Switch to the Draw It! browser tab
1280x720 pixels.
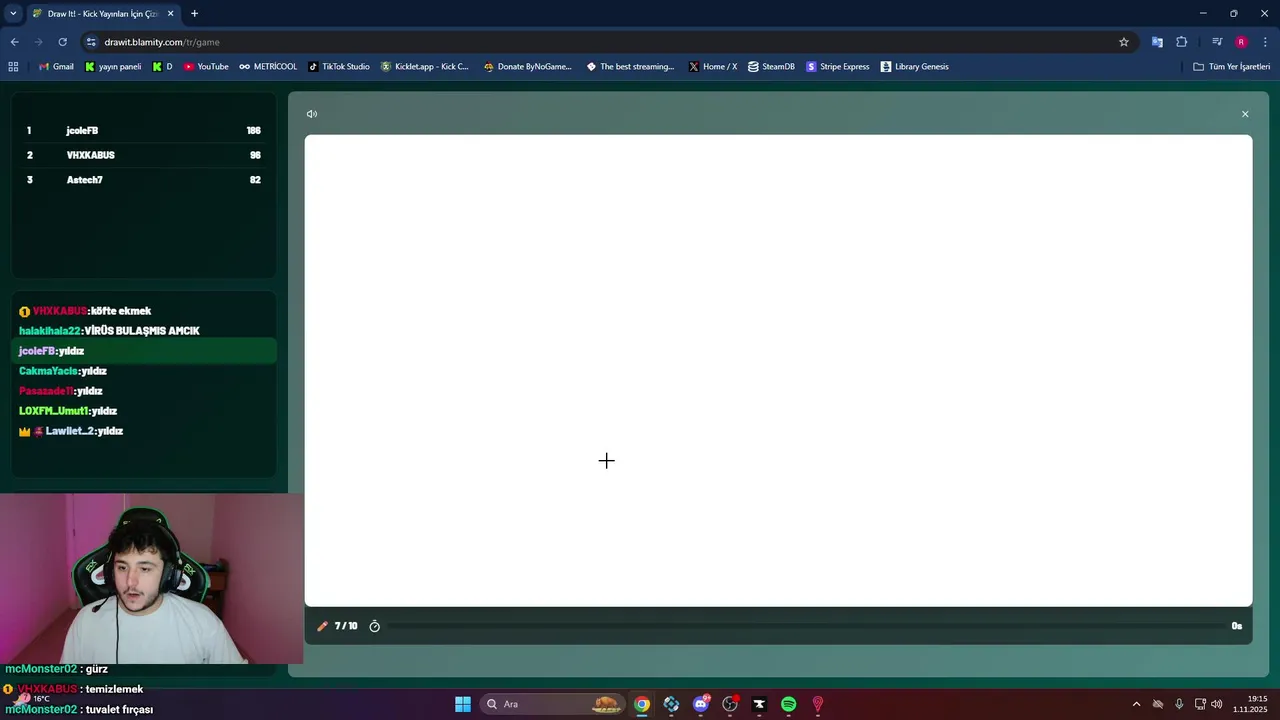pyautogui.click(x=102, y=14)
